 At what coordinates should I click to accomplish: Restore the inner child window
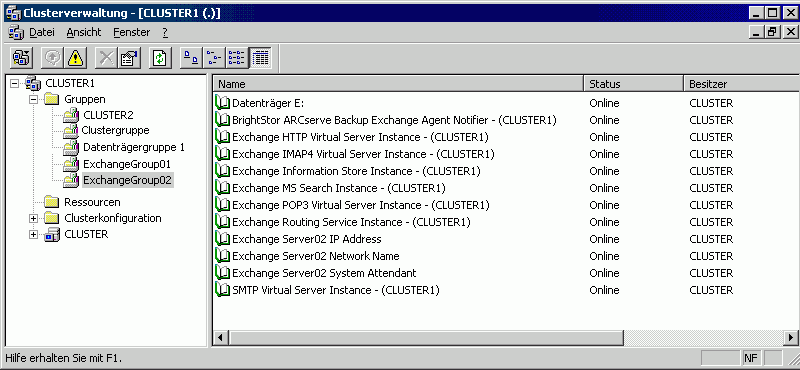(772, 32)
